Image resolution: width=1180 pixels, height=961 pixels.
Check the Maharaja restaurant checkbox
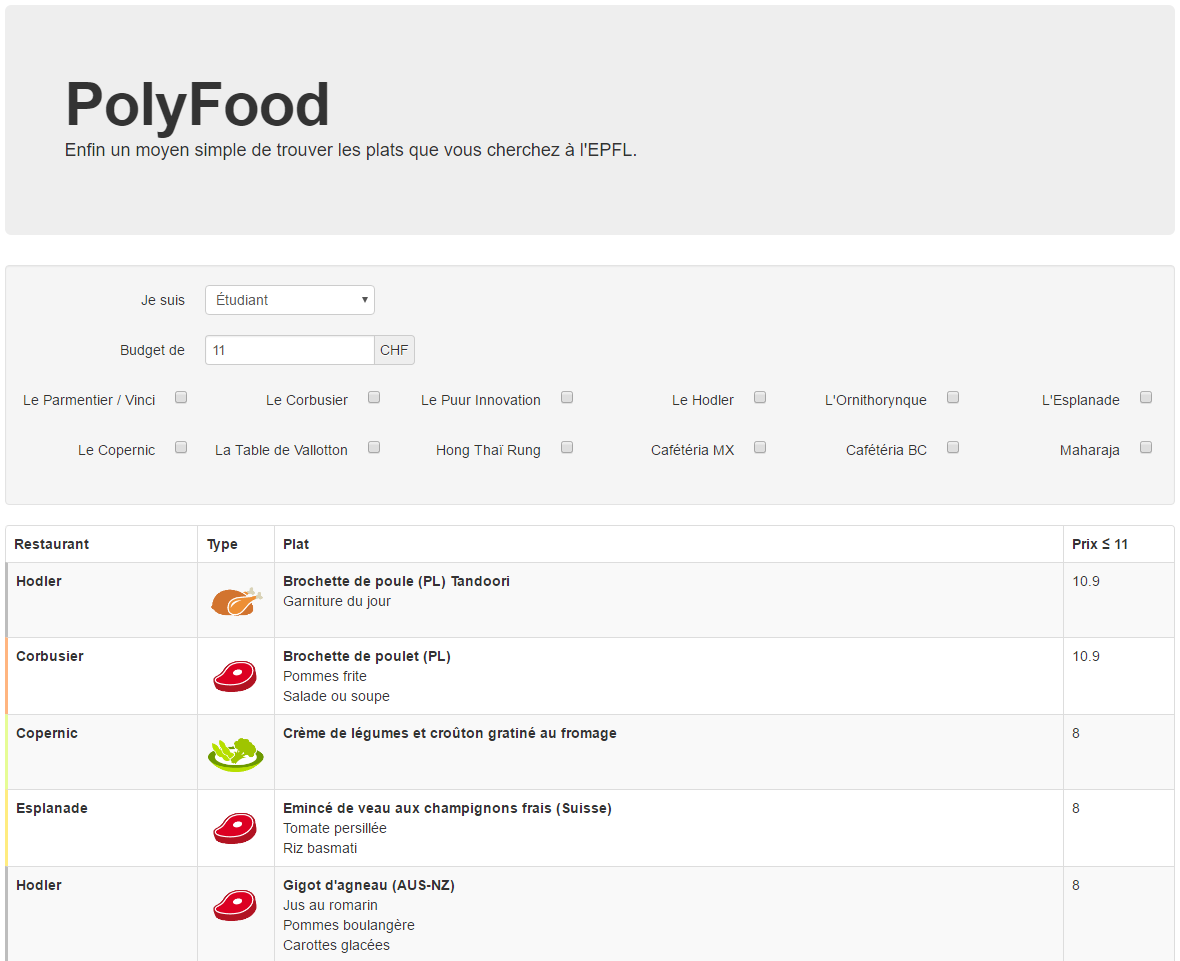click(1146, 447)
